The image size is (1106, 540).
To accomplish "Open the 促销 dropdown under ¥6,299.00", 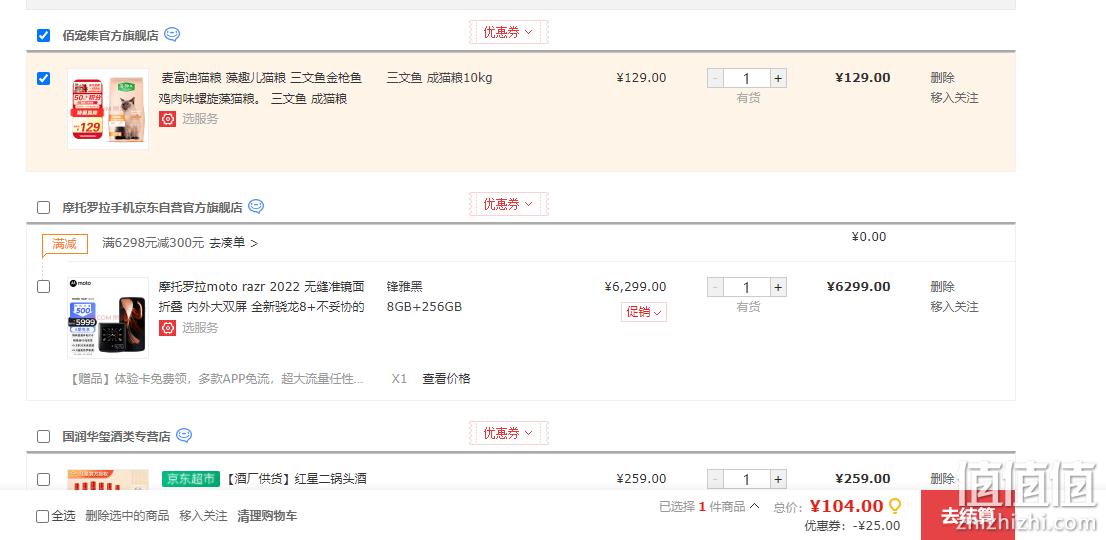I will [643, 312].
